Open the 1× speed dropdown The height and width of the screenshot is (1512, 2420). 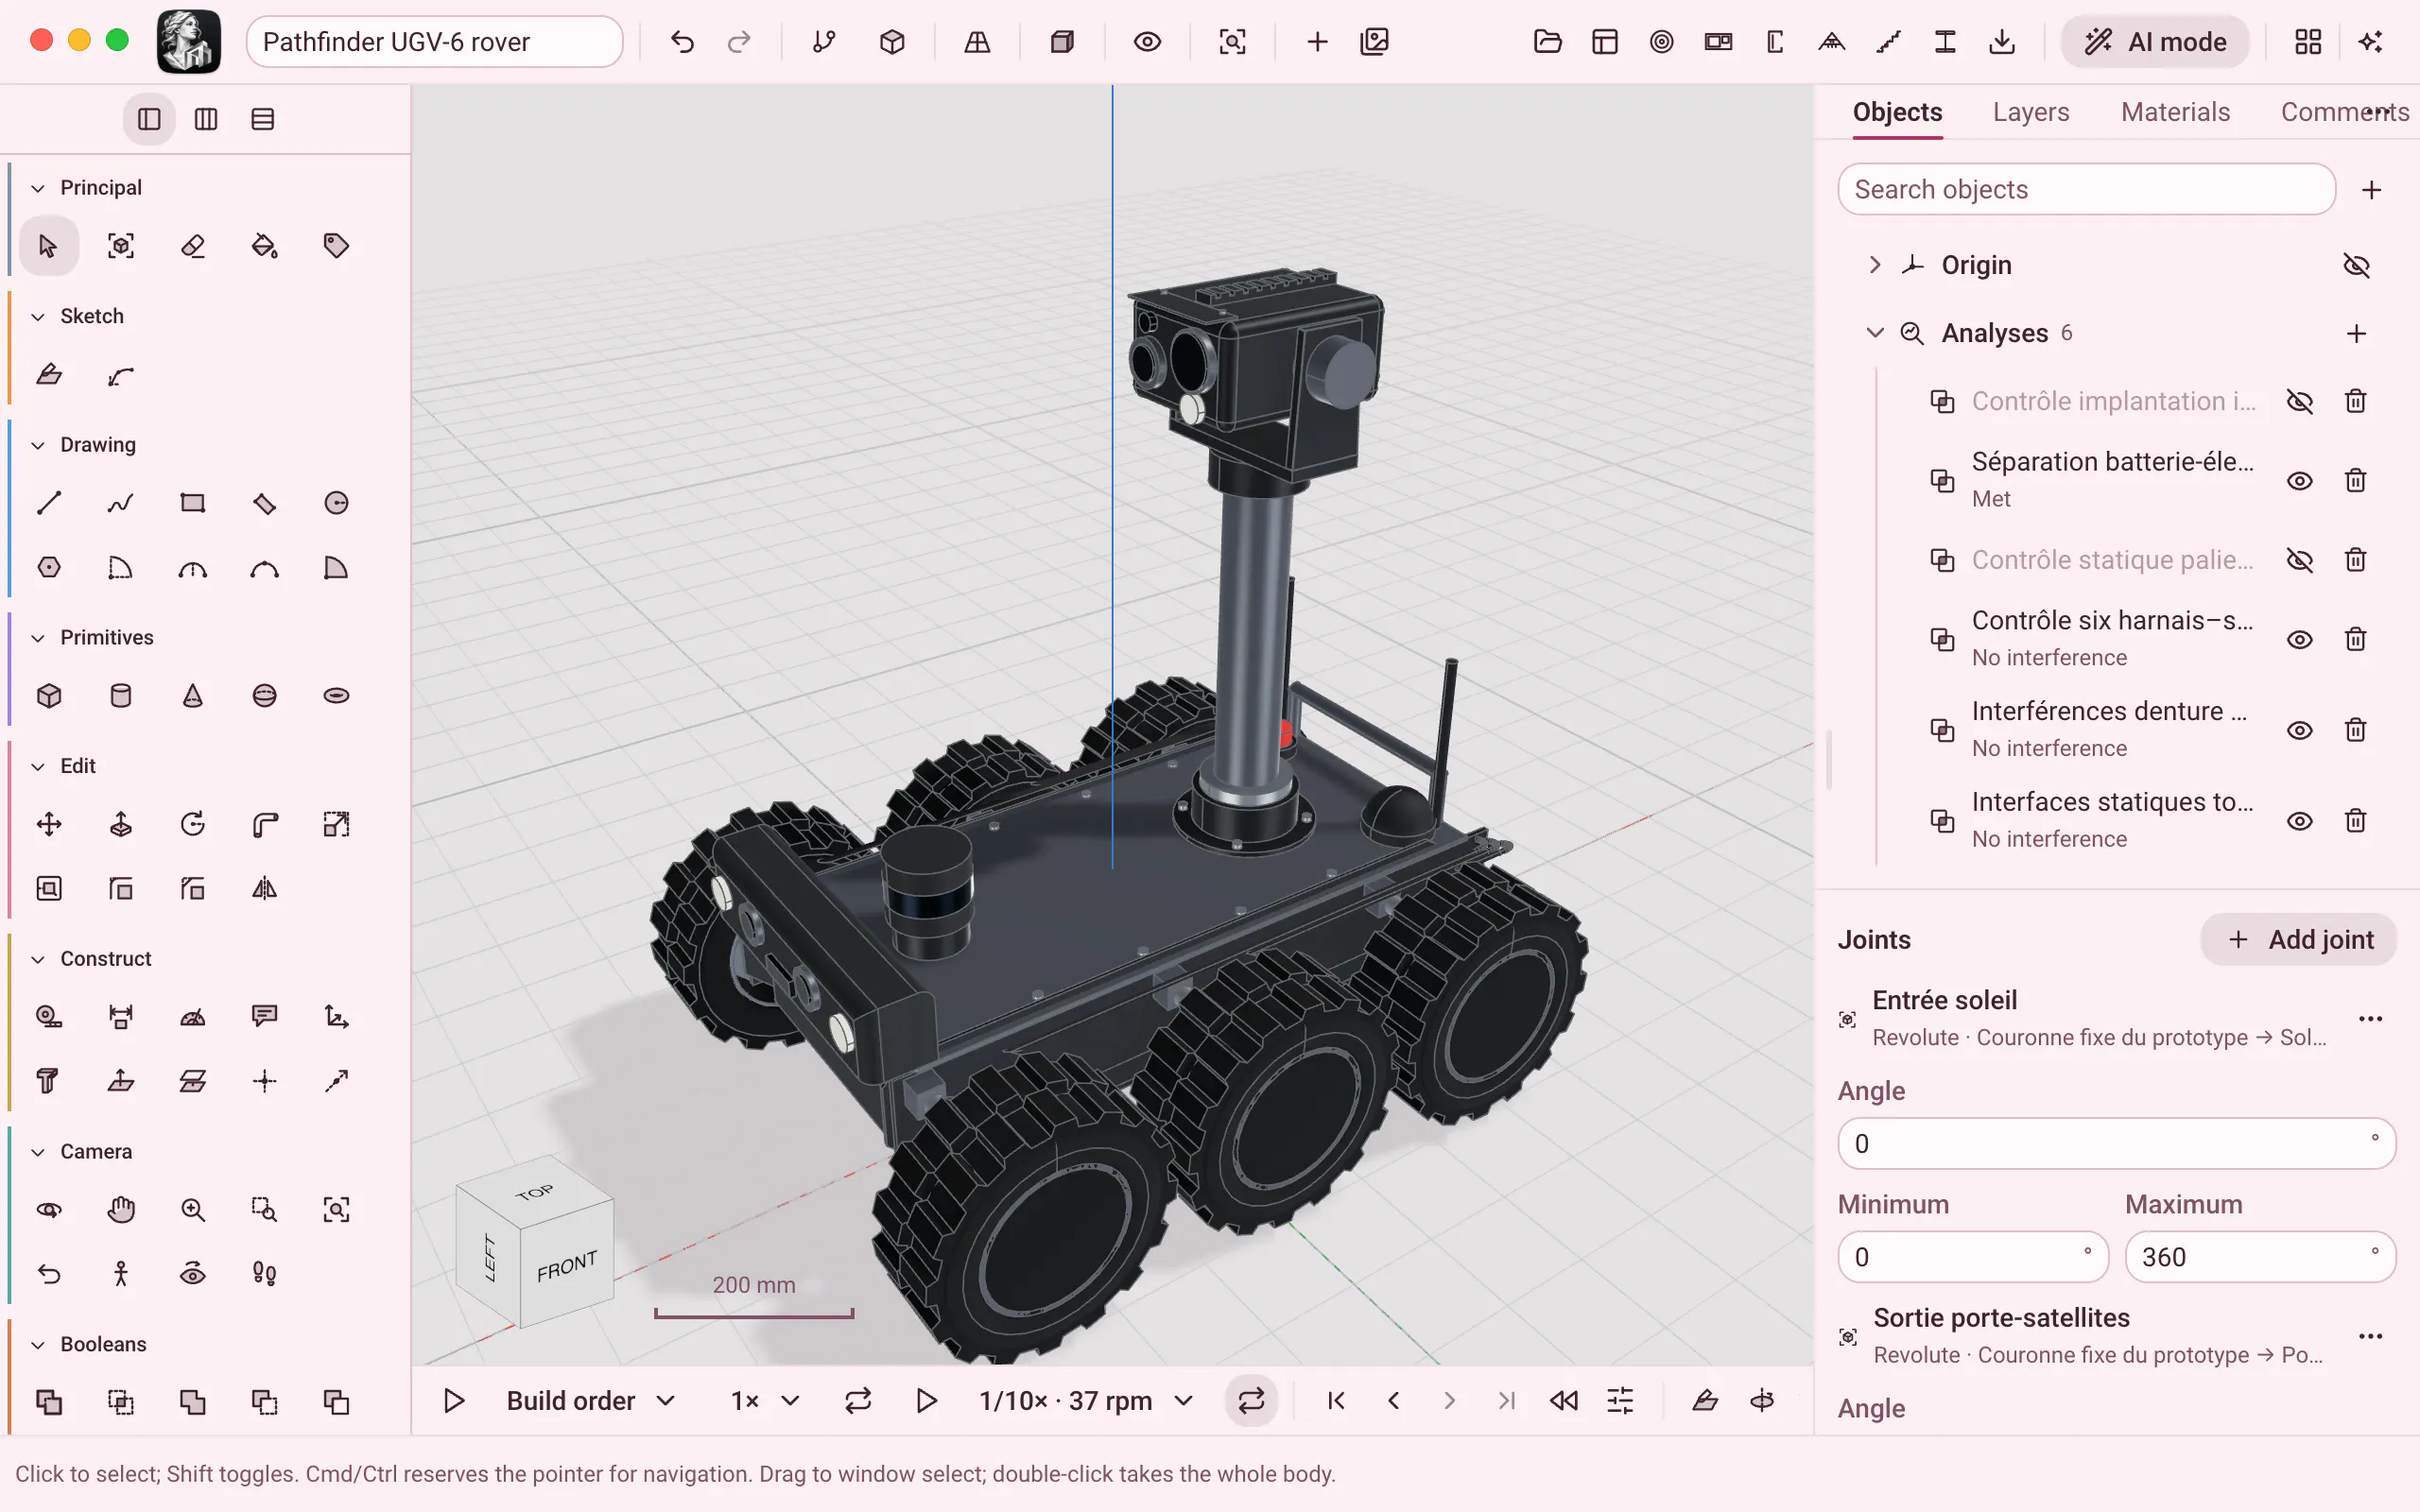[765, 1401]
